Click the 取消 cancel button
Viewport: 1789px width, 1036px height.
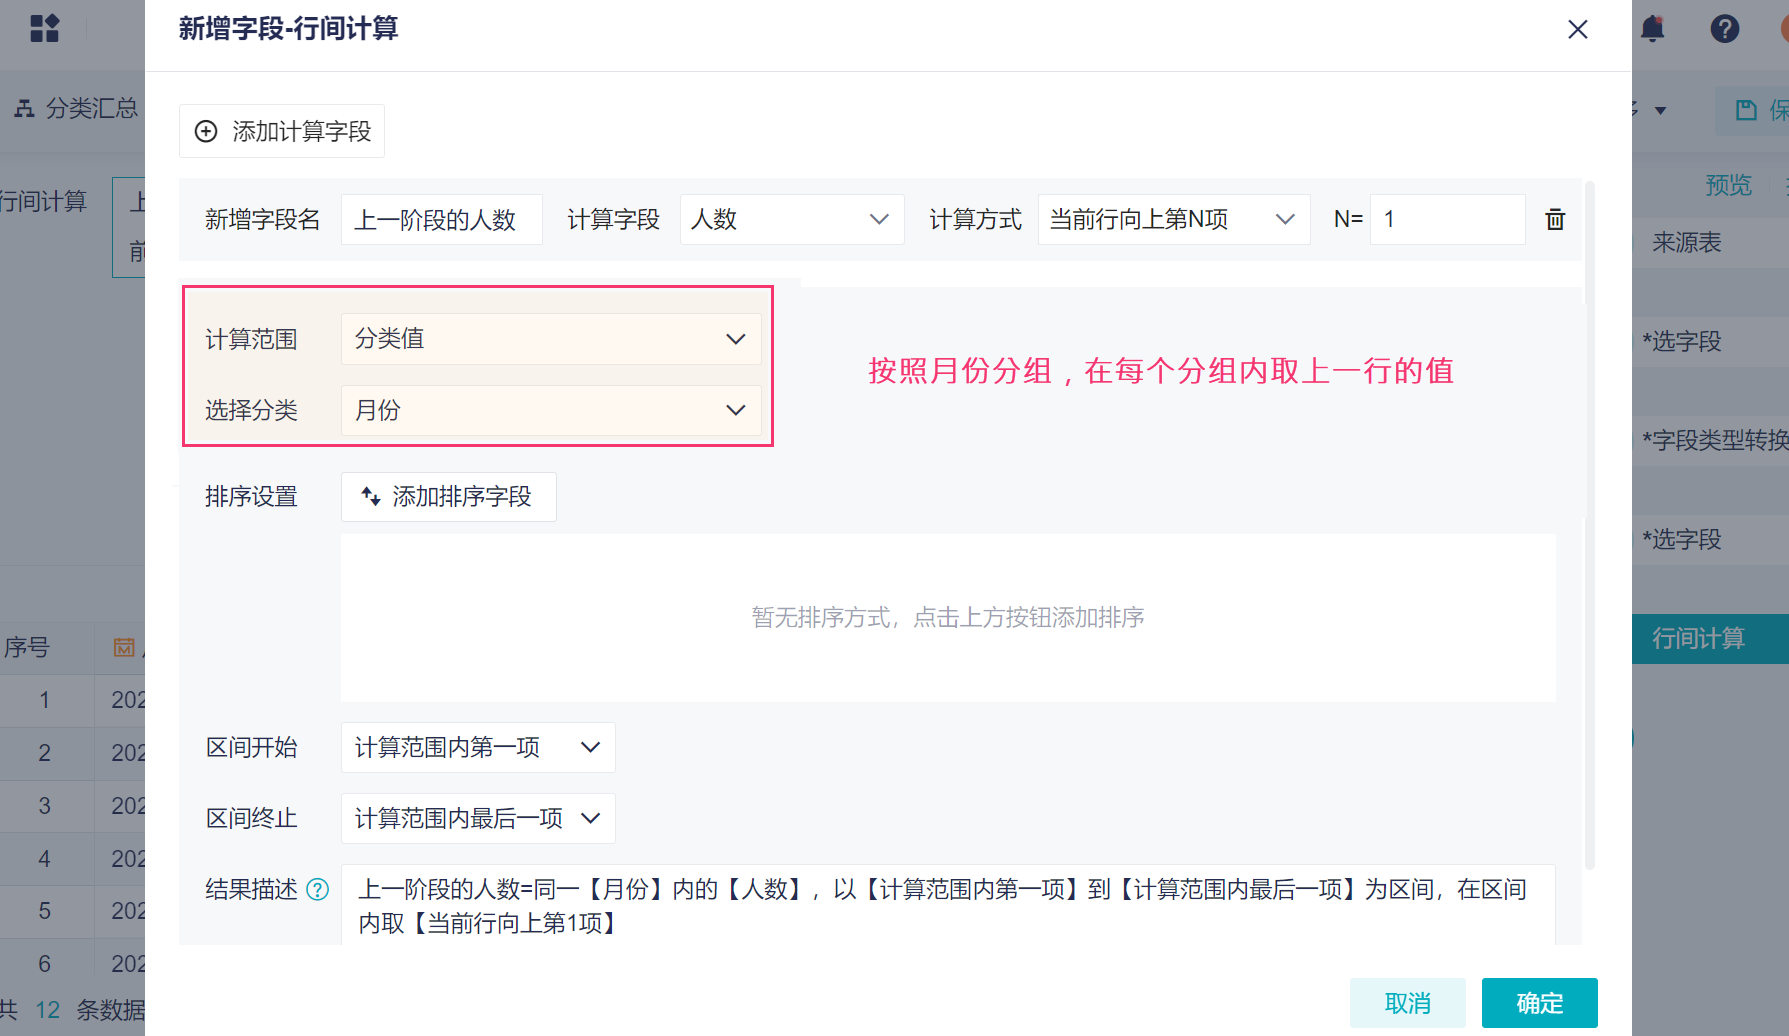point(1407,1003)
